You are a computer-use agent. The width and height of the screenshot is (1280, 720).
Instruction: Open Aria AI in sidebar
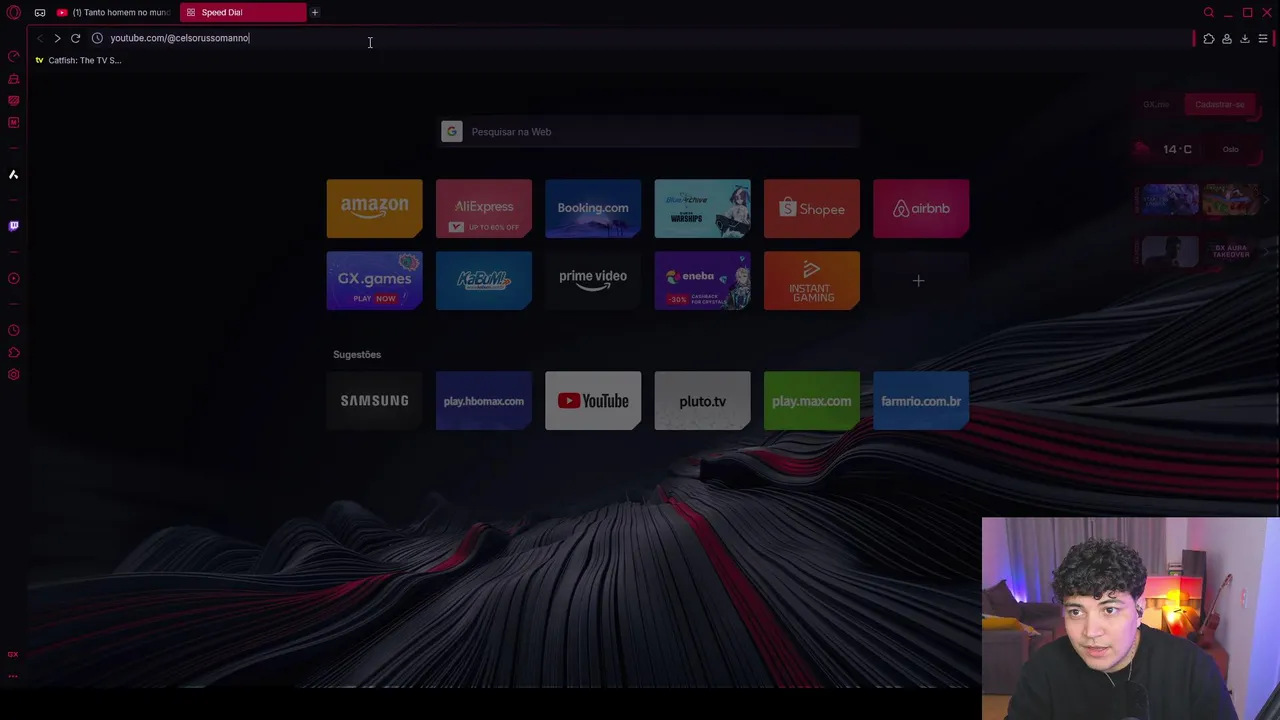pyautogui.click(x=14, y=174)
